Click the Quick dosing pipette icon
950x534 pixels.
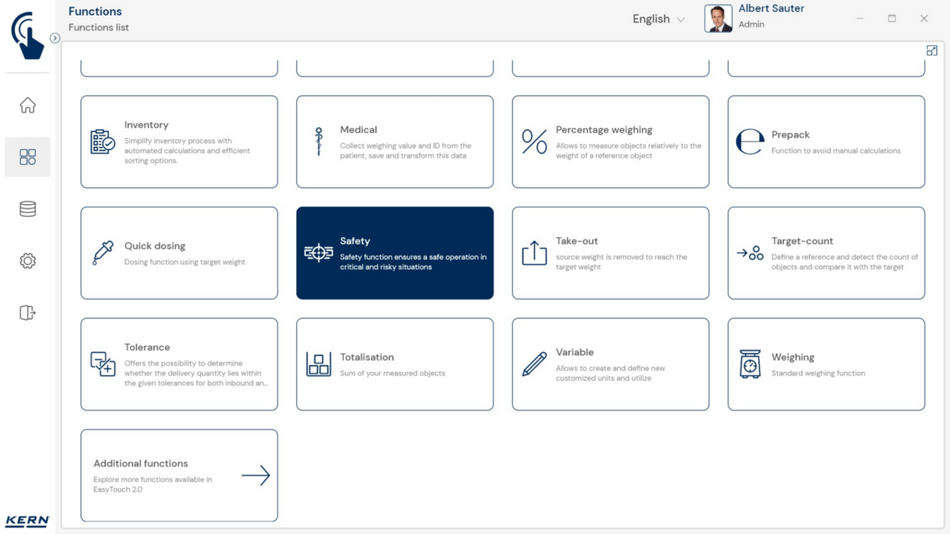point(103,253)
